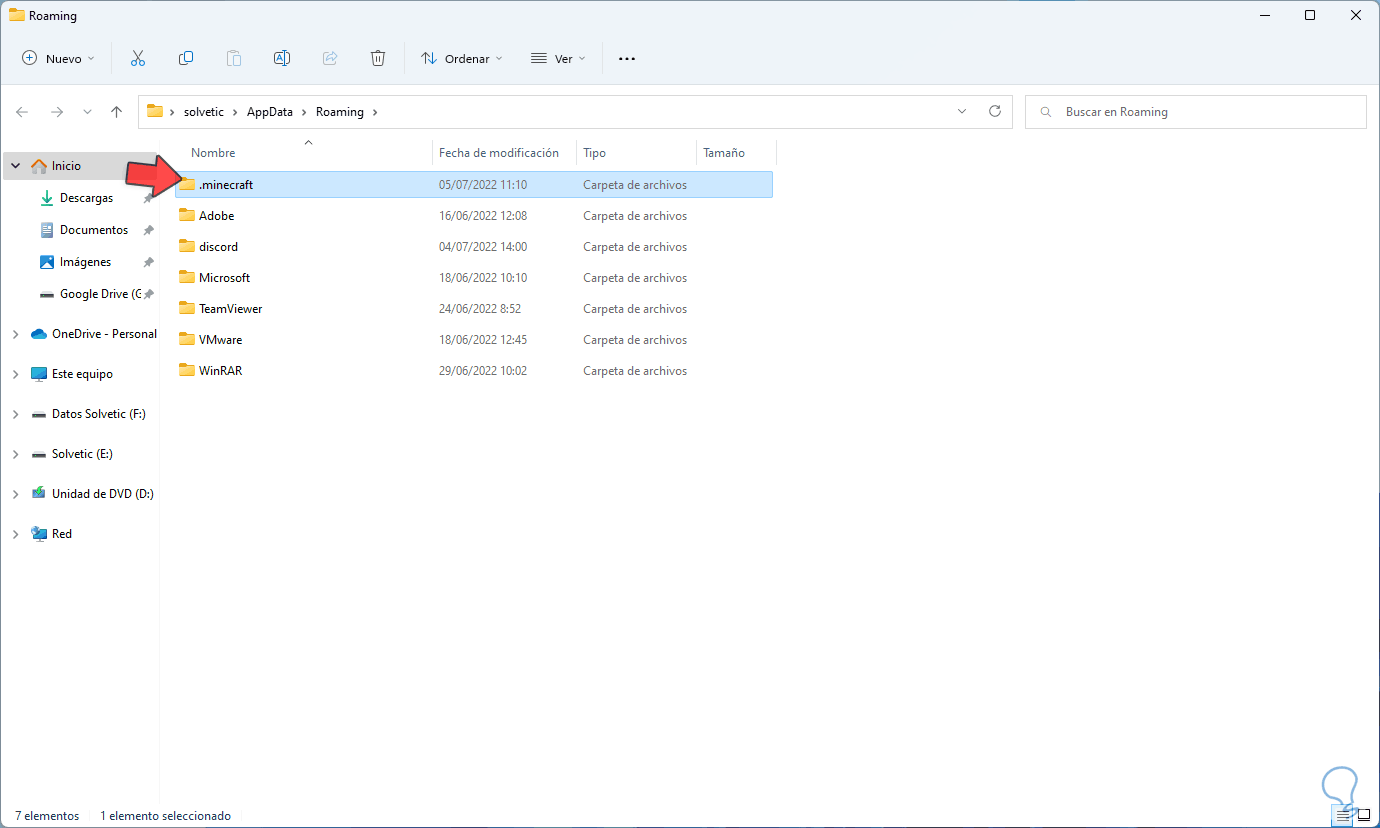Expand the OneDrive - Personal node

point(15,334)
